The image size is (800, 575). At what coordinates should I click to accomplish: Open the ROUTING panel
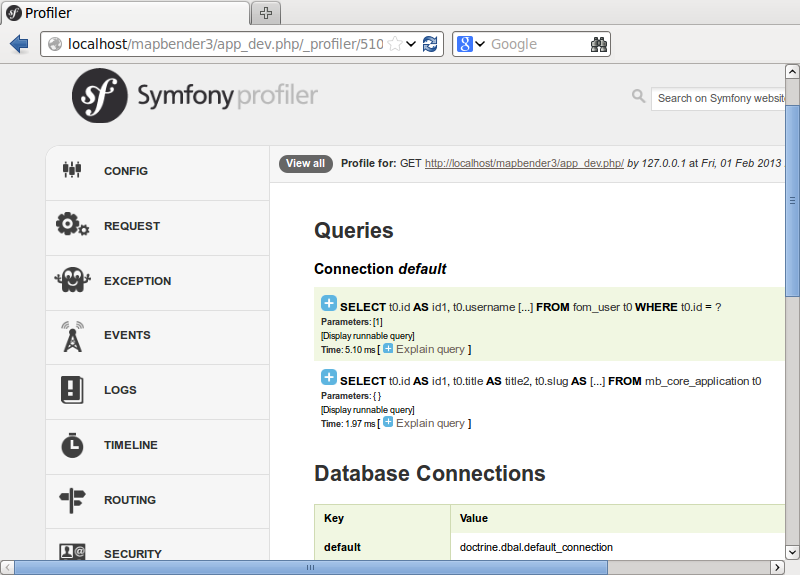[157, 502]
